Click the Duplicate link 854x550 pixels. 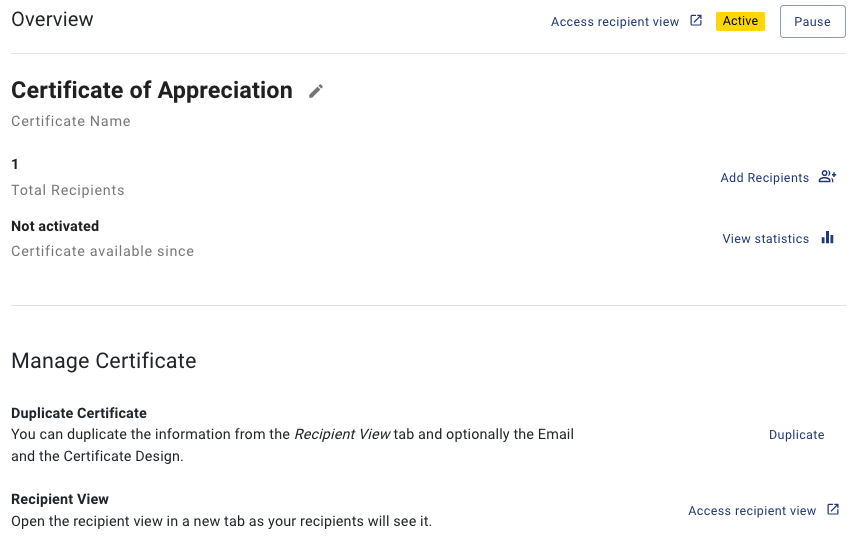coord(796,435)
